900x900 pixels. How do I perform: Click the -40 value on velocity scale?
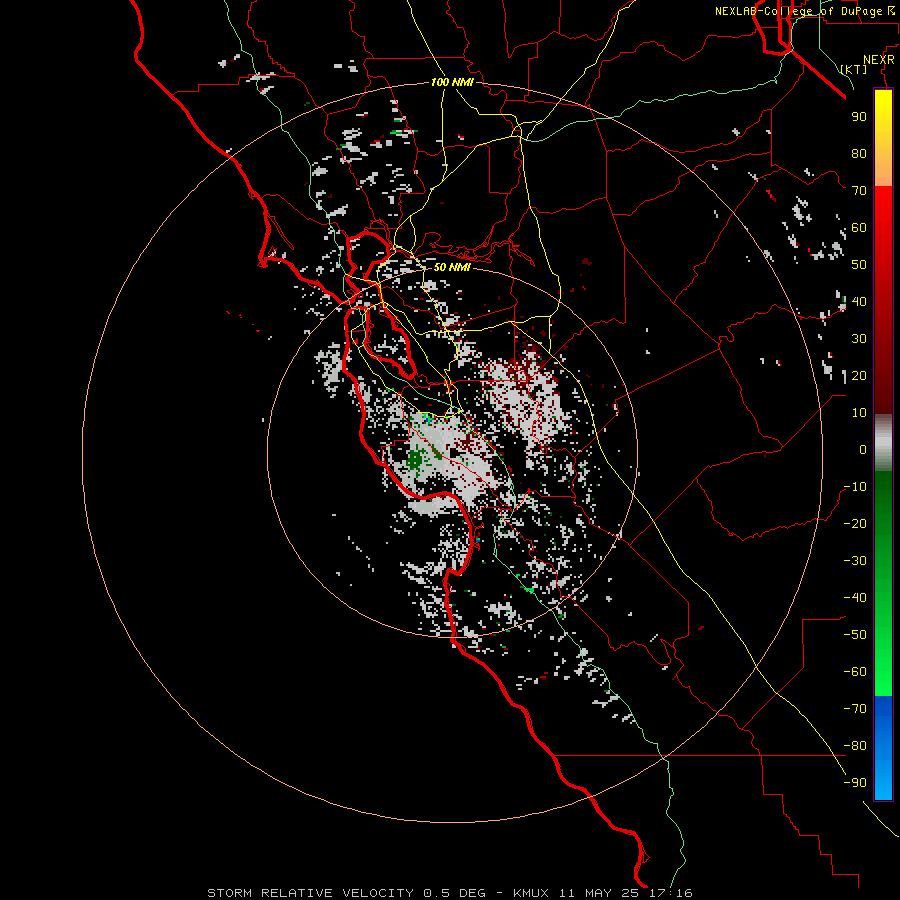pos(855,598)
